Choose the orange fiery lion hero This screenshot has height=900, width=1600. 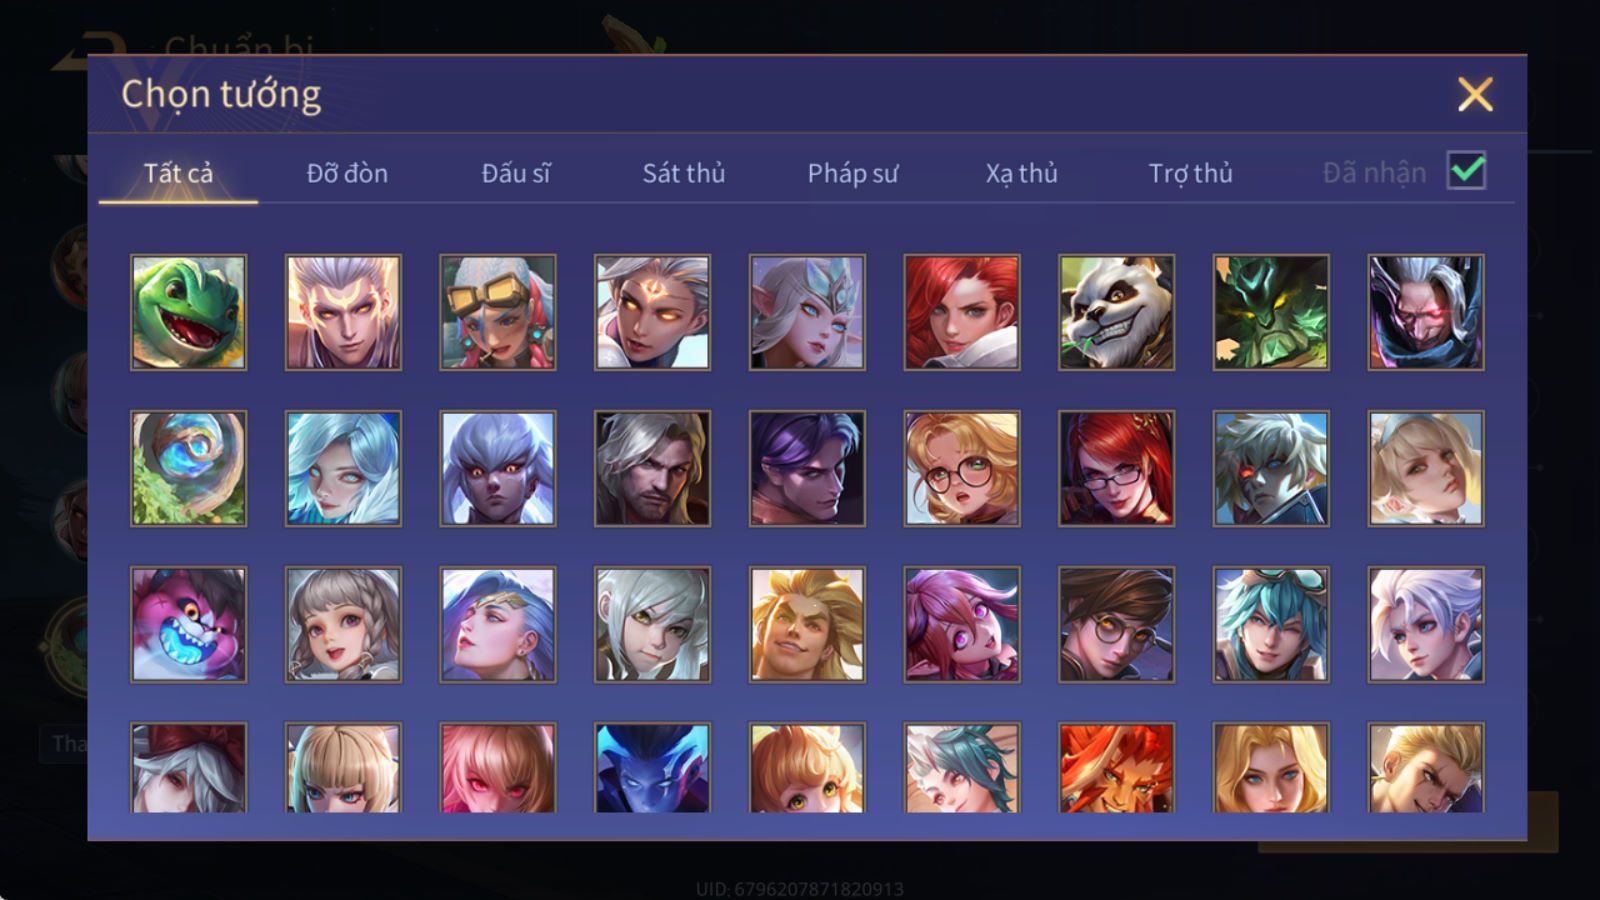coord(1116,767)
